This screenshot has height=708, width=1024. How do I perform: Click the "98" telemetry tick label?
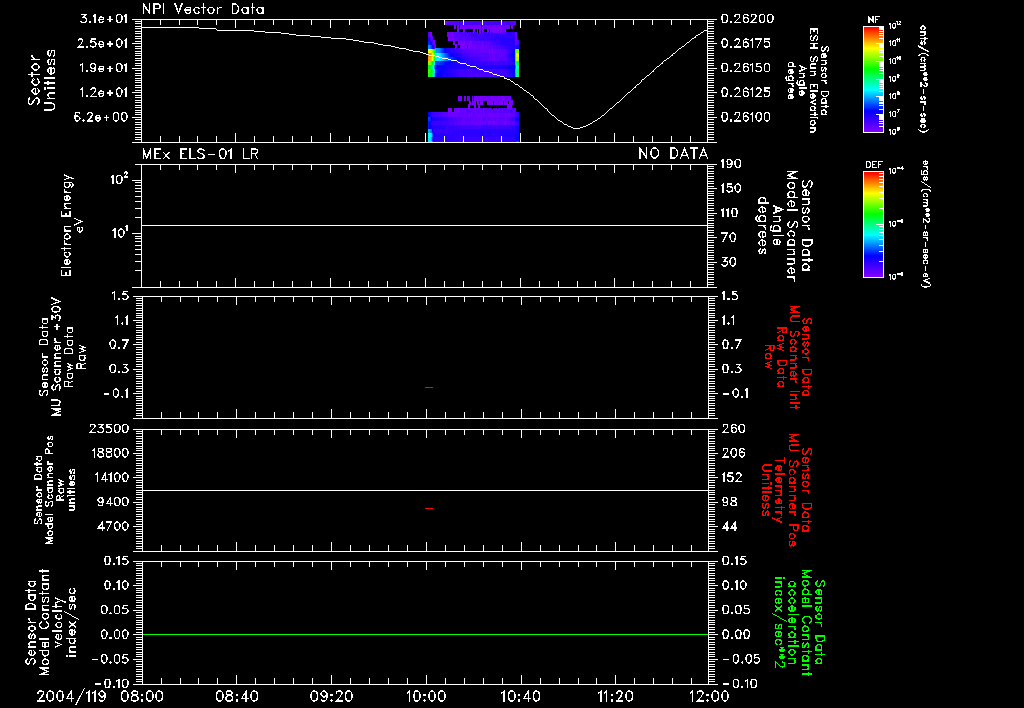729,502
